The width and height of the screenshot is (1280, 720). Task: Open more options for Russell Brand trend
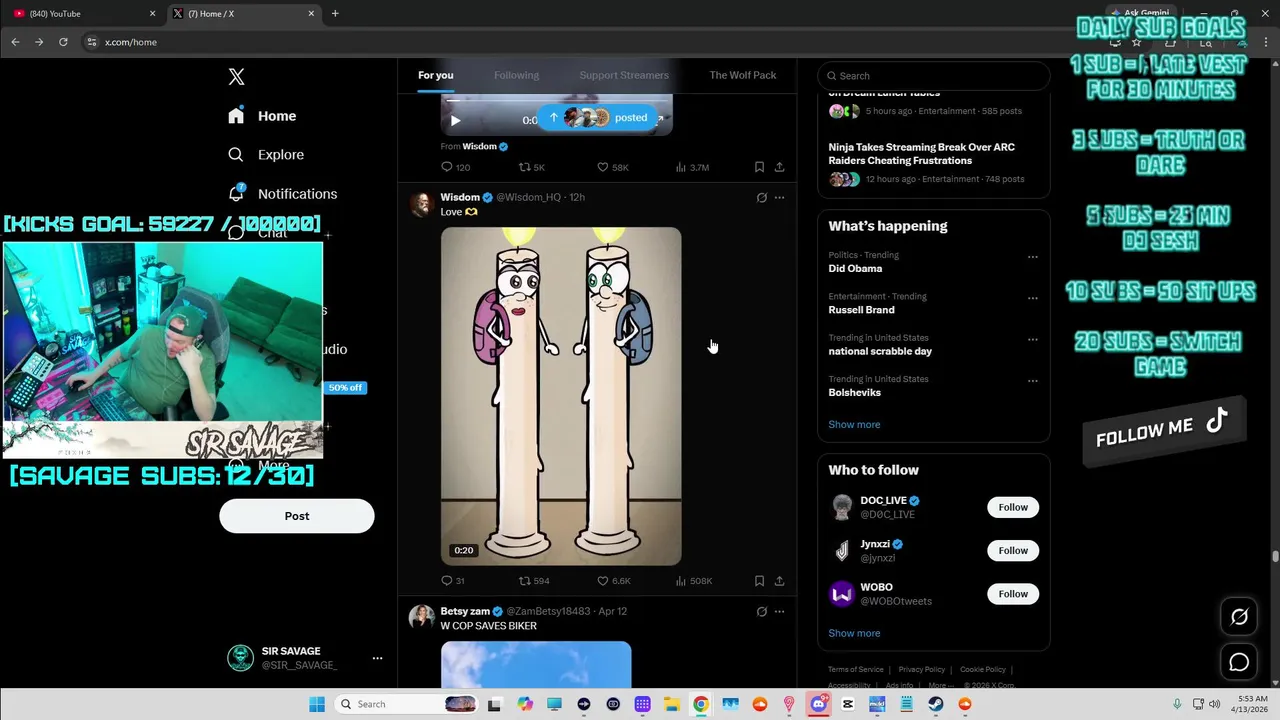(x=1032, y=298)
